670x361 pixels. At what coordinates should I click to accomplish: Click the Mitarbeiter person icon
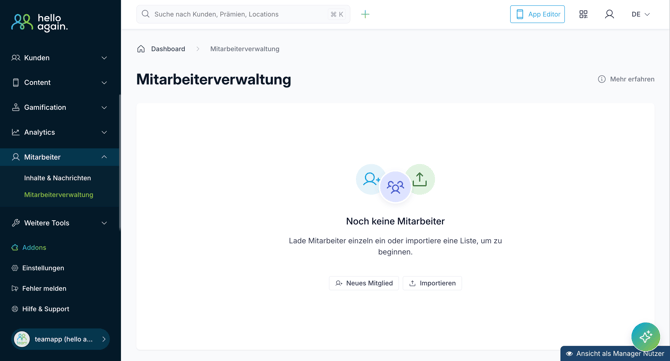pyautogui.click(x=15, y=157)
